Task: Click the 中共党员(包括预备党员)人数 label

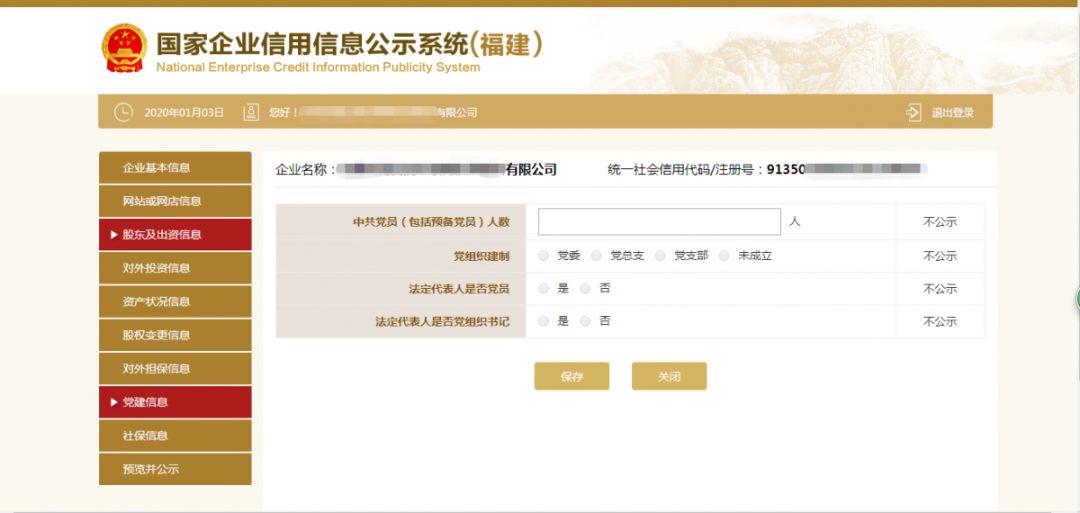Action: [431, 222]
